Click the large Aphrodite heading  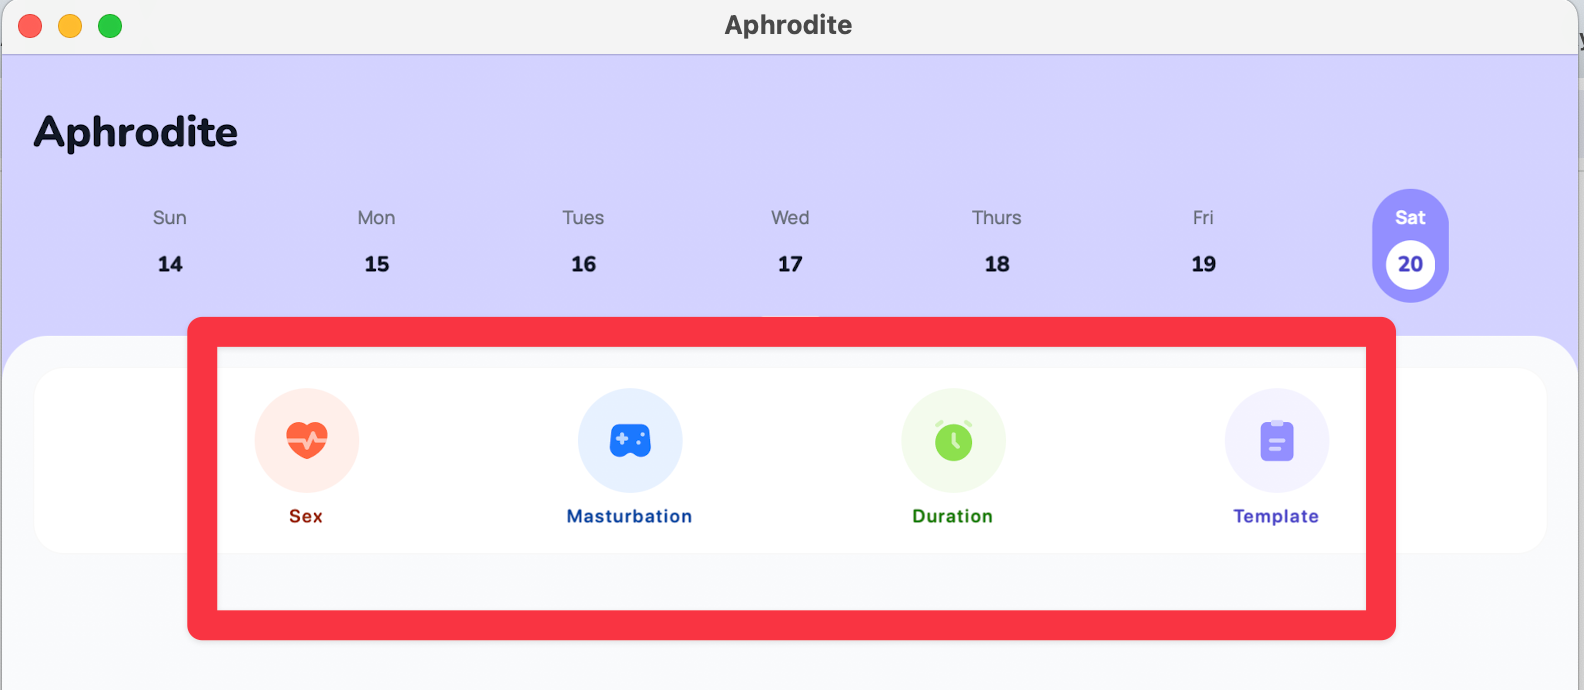tap(136, 132)
